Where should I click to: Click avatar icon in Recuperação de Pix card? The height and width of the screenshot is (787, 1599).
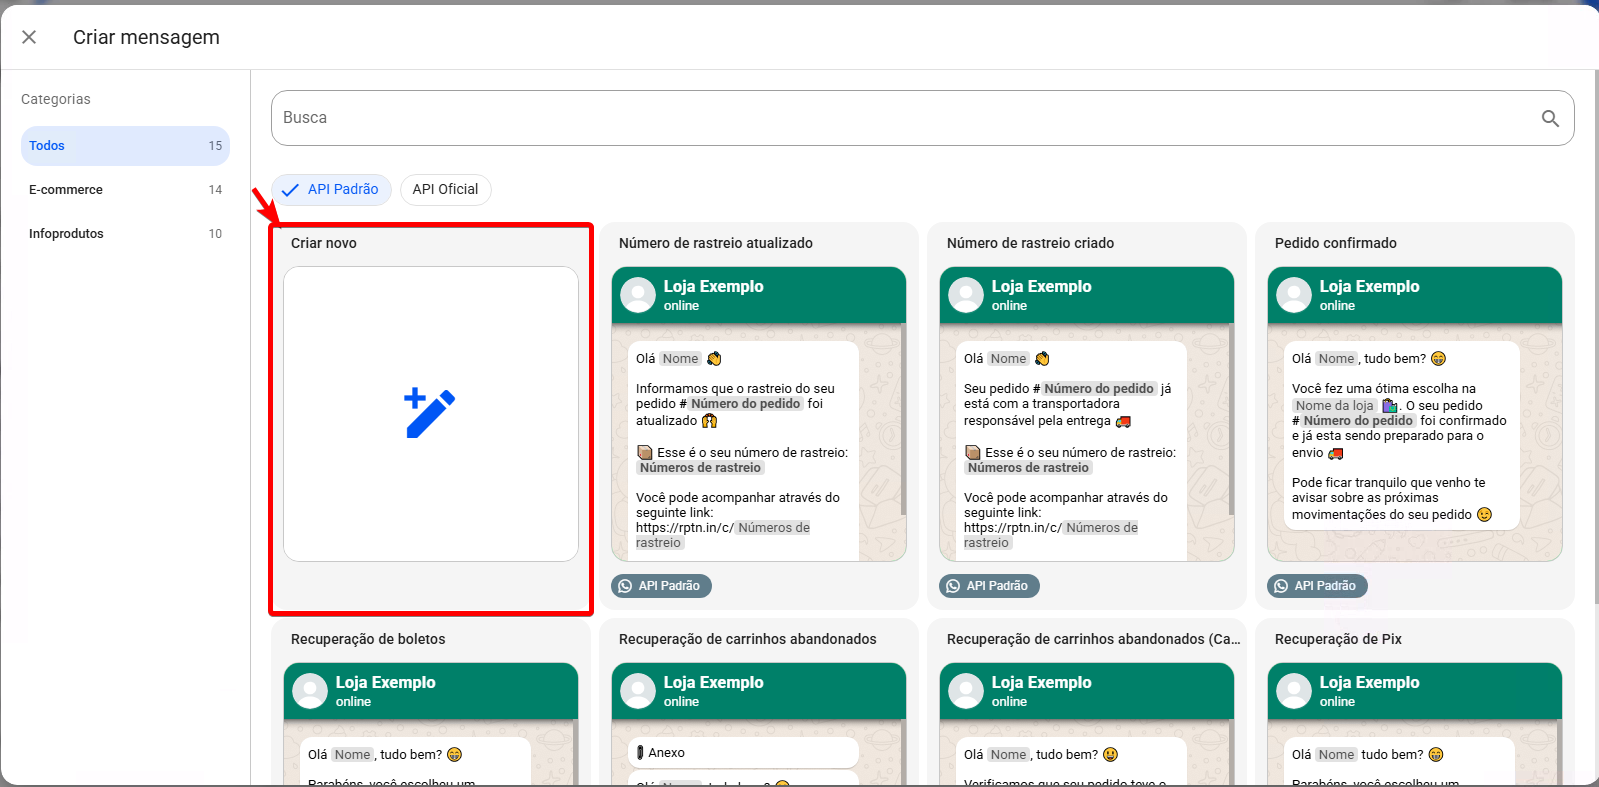[1294, 691]
